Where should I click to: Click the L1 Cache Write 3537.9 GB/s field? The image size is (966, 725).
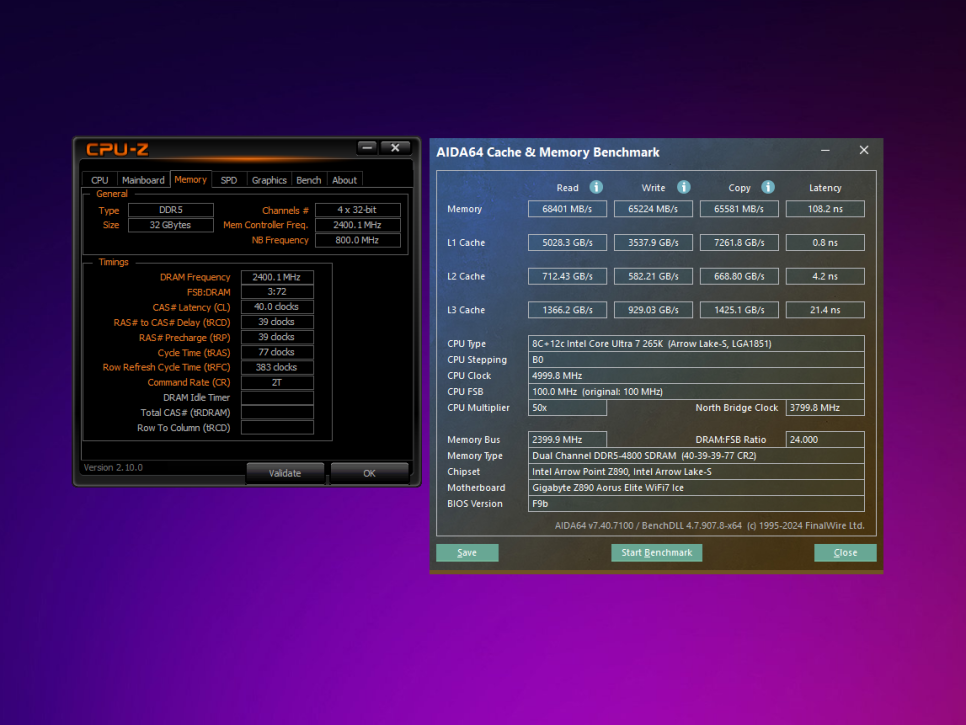653,243
